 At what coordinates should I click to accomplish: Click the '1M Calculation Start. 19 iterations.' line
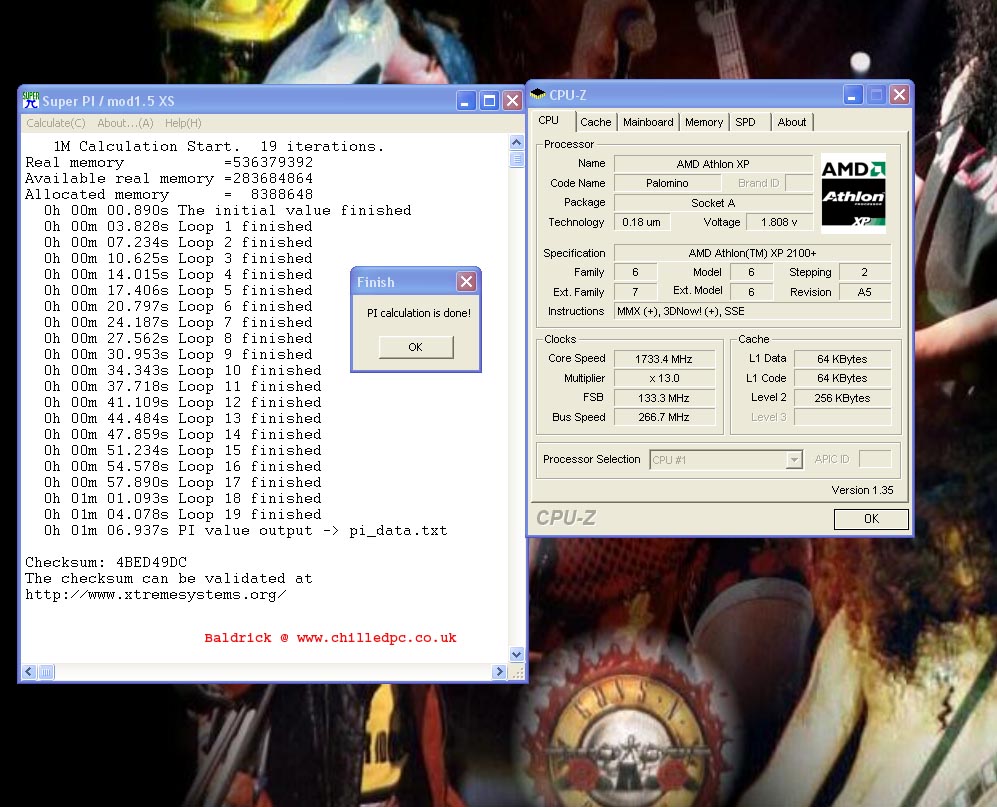click(x=219, y=146)
